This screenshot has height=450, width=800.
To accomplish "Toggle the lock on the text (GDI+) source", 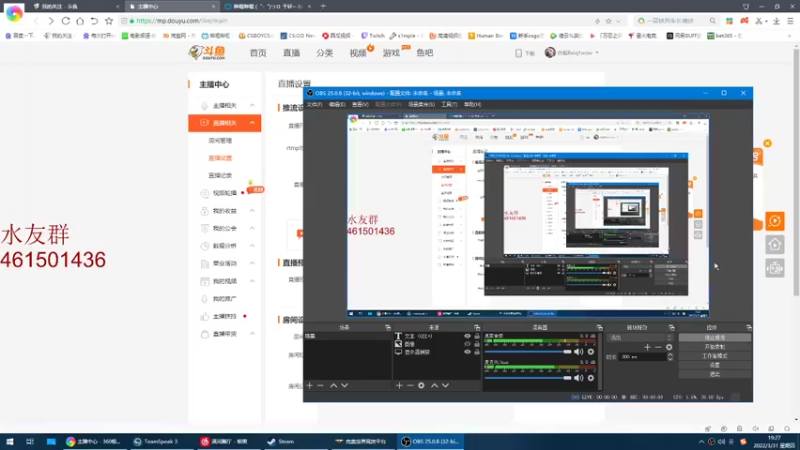I will [x=477, y=336].
